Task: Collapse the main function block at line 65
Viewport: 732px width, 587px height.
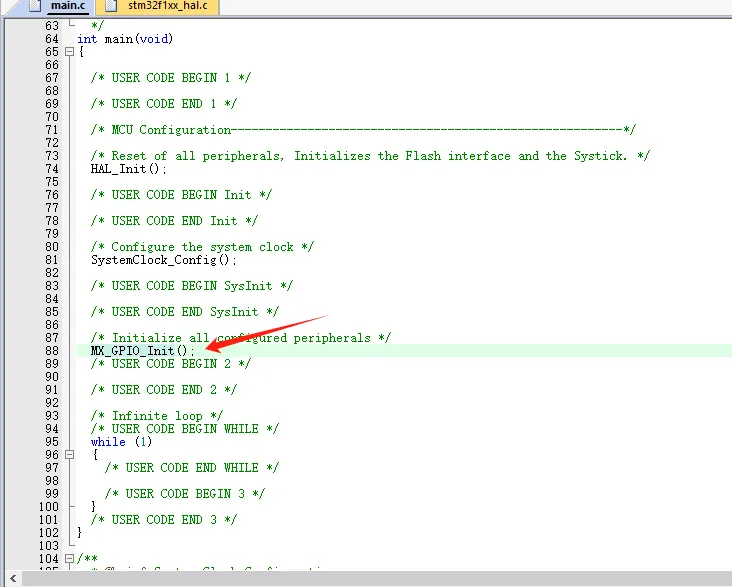Action: 68,52
